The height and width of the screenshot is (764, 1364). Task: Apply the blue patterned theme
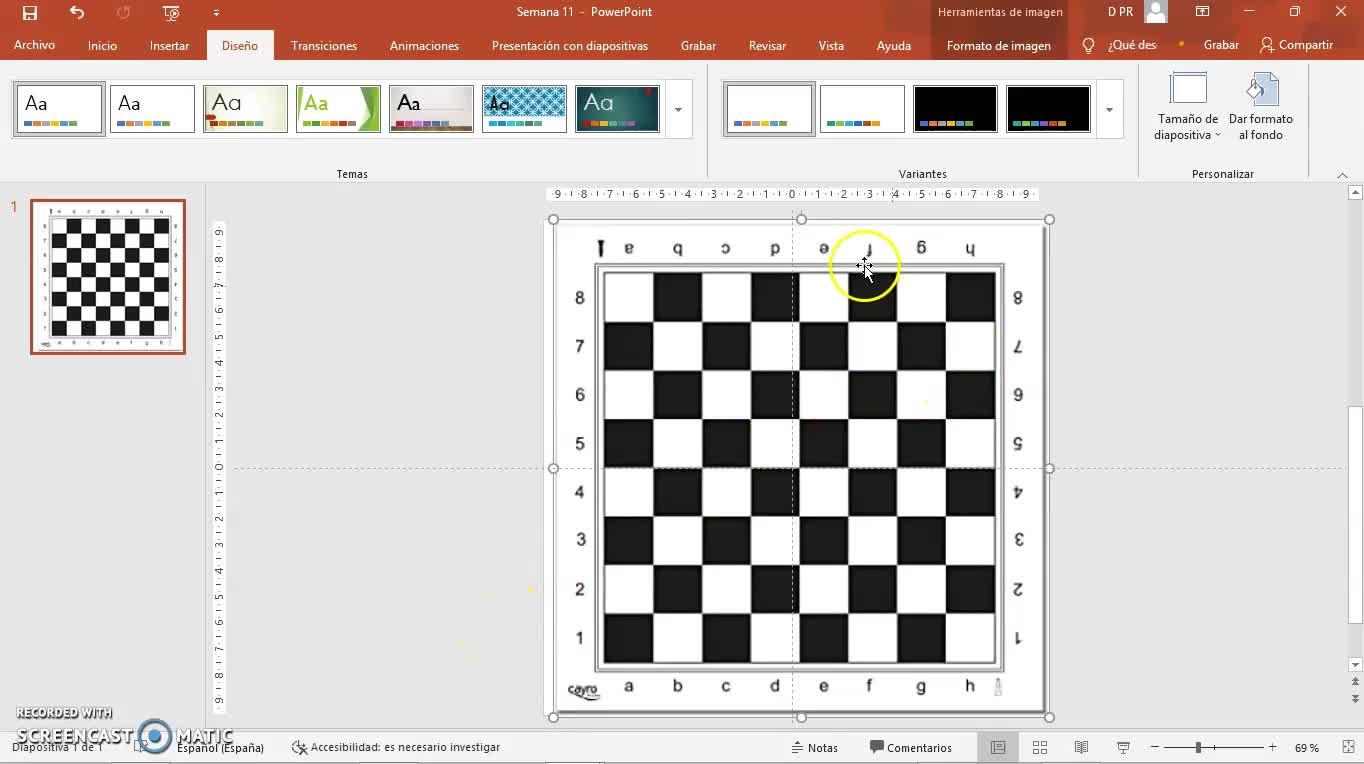pyautogui.click(x=524, y=109)
